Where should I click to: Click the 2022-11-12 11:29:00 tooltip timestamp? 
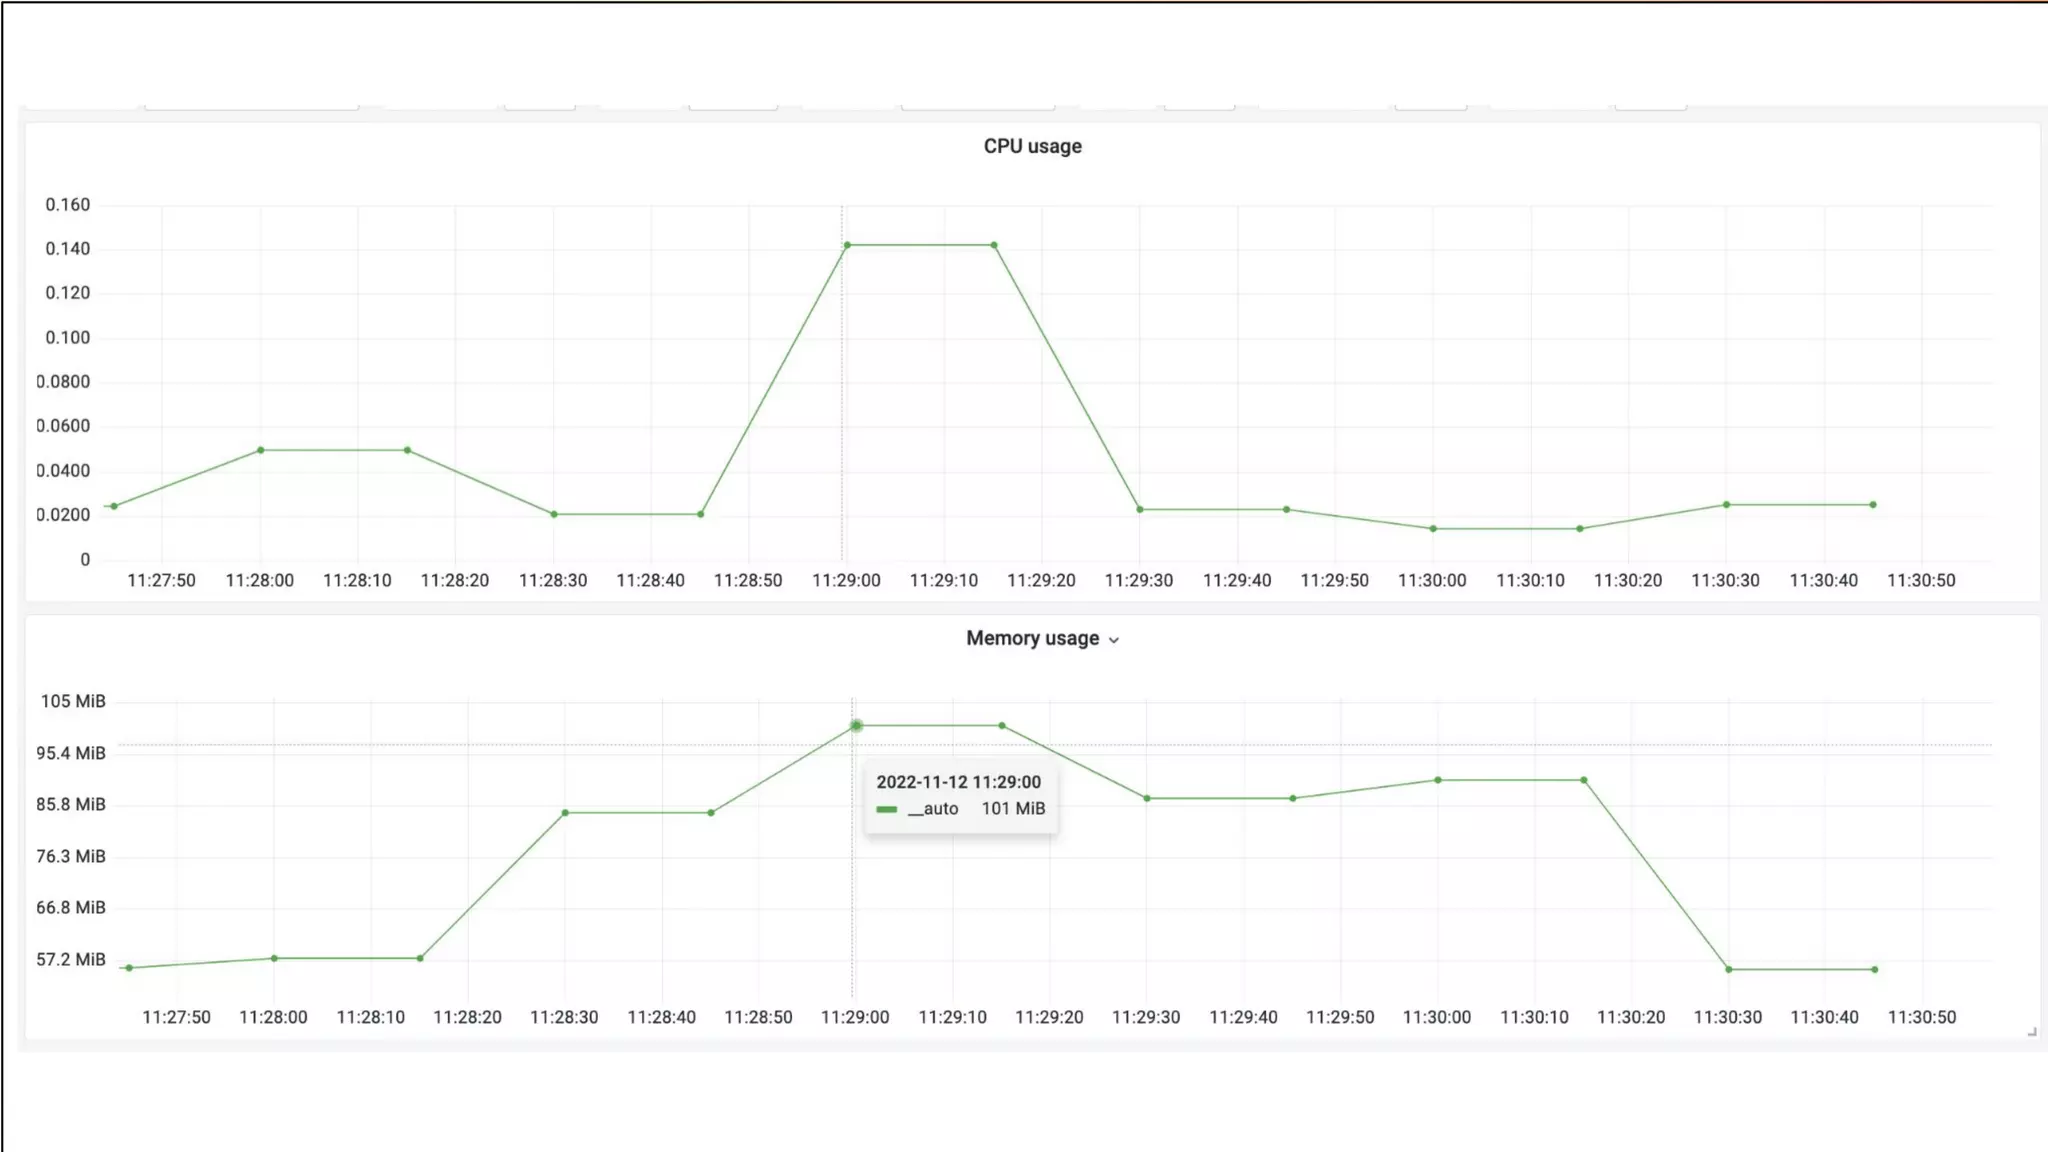[x=958, y=782]
